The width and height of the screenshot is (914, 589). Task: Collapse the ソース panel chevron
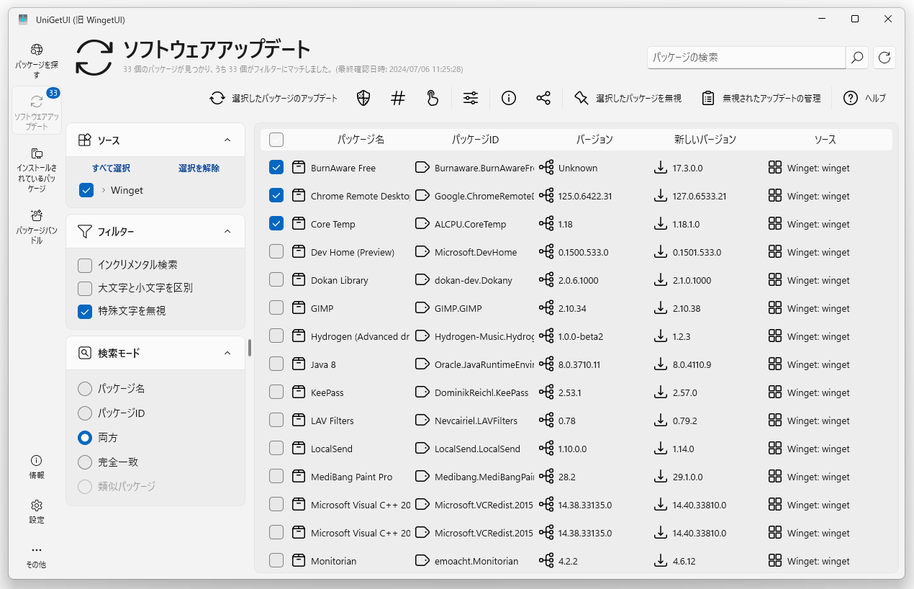227,140
